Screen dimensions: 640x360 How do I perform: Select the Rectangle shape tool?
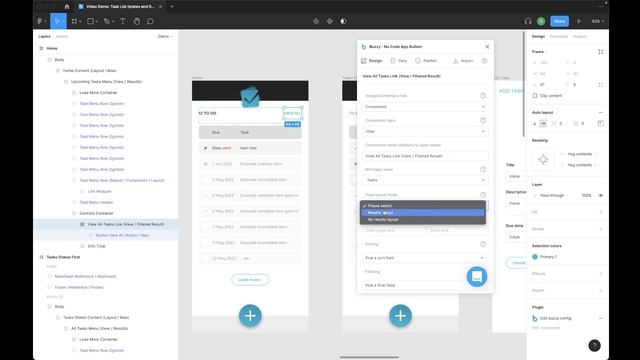click(91, 21)
